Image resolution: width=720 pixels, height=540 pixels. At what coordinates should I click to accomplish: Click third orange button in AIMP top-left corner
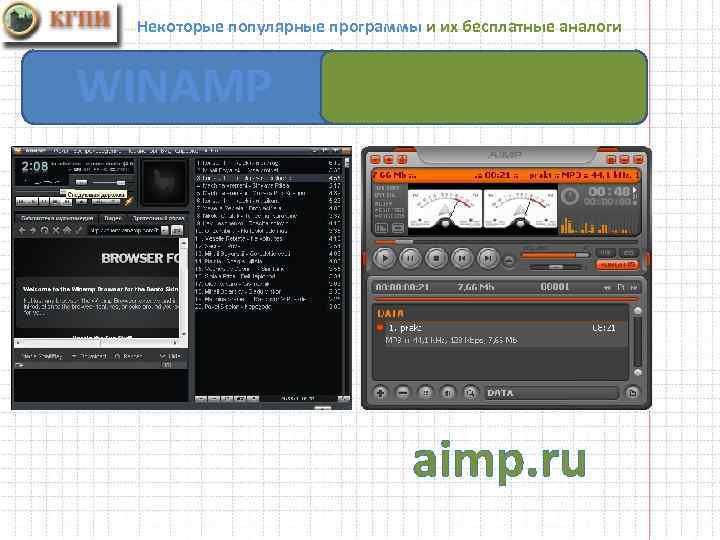(x=403, y=159)
